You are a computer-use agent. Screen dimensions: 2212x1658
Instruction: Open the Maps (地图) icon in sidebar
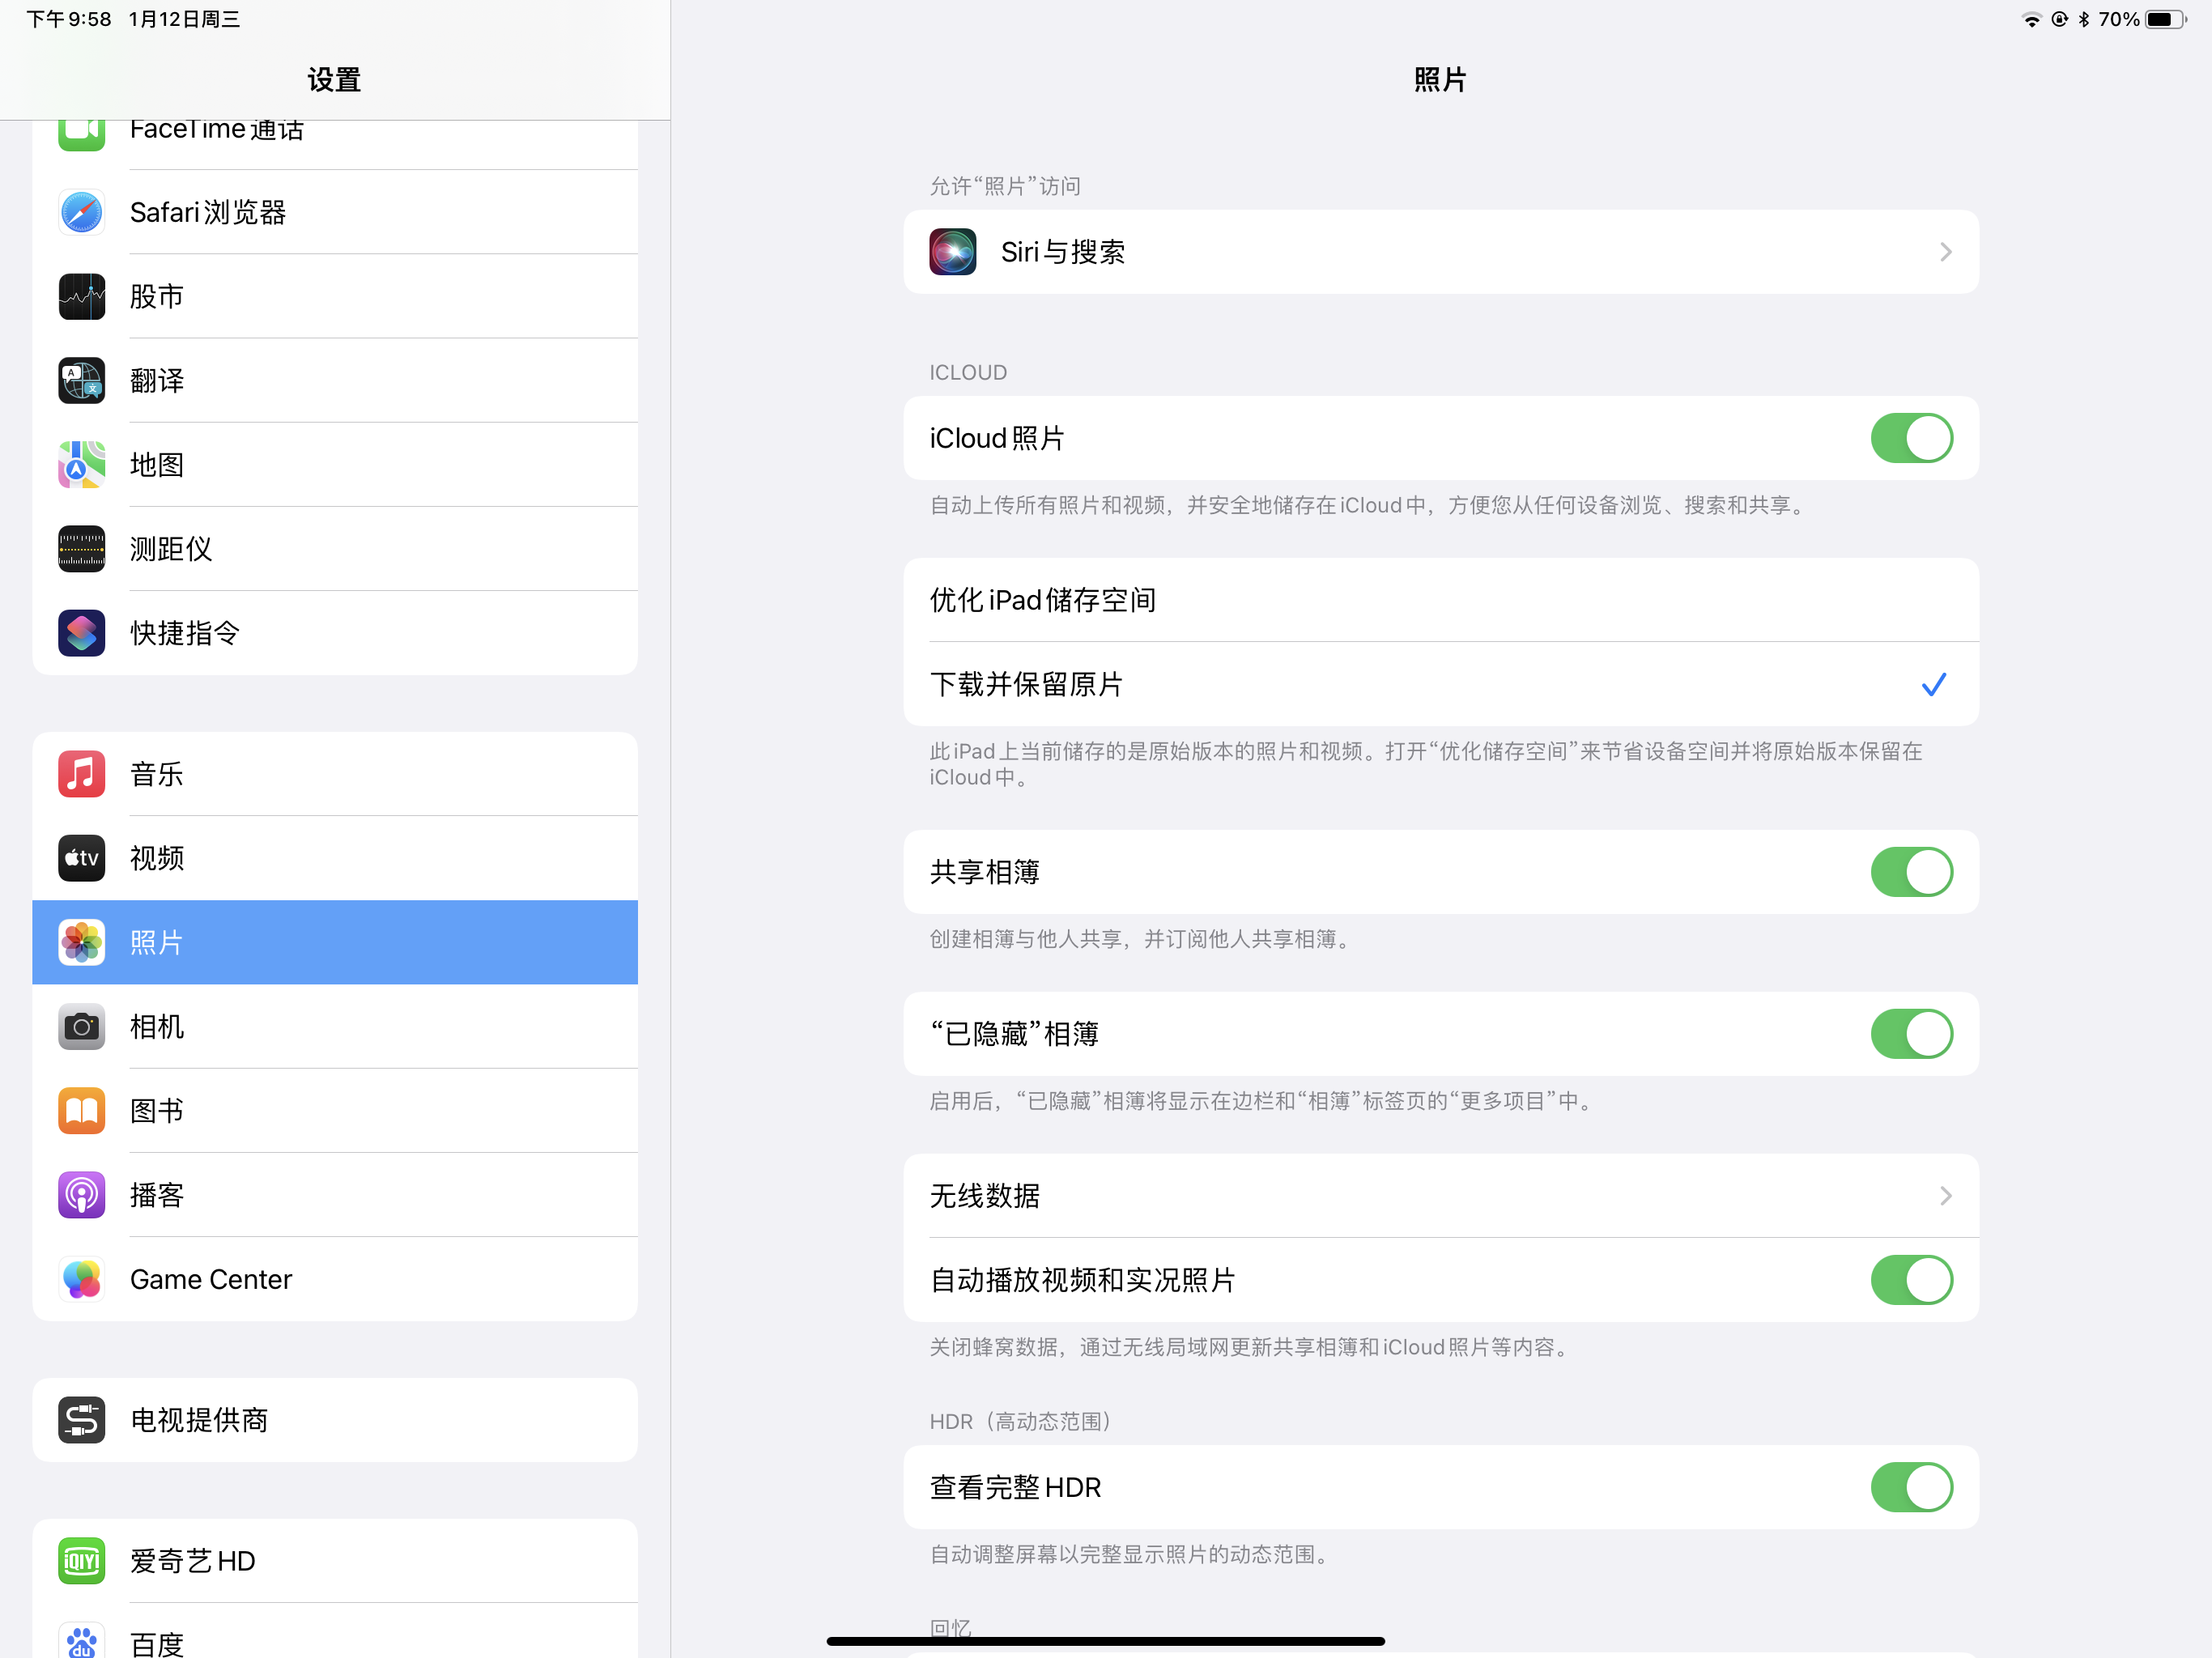pos(81,464)
